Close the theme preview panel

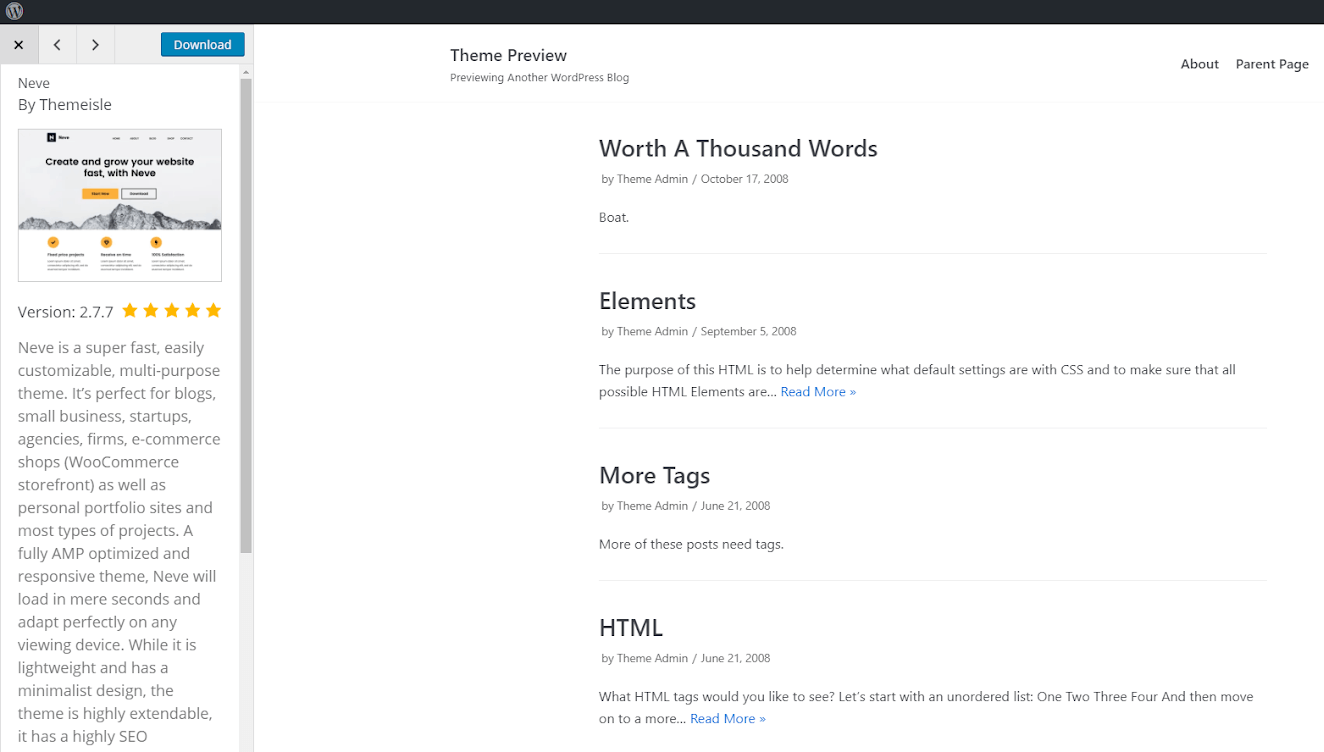pos(19,44)
